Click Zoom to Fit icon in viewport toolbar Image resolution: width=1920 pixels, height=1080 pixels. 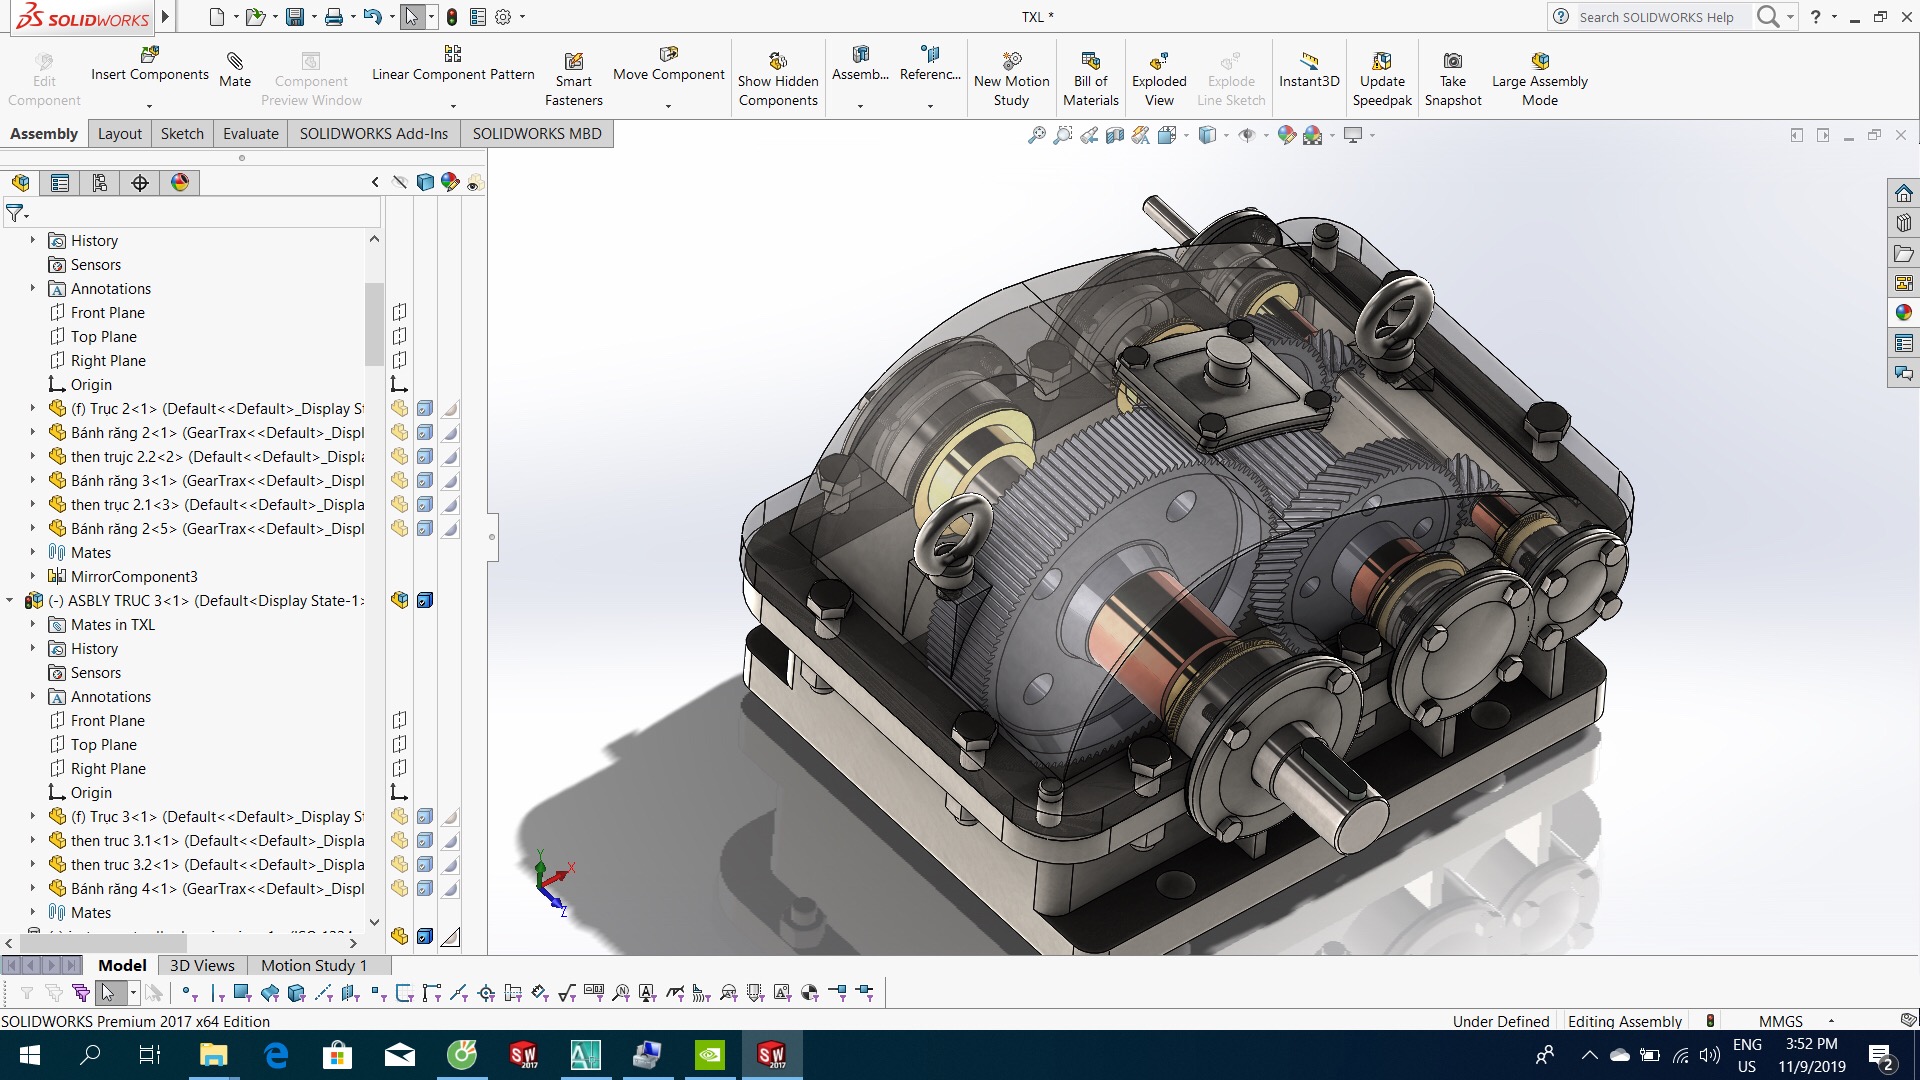point(1037,135)
